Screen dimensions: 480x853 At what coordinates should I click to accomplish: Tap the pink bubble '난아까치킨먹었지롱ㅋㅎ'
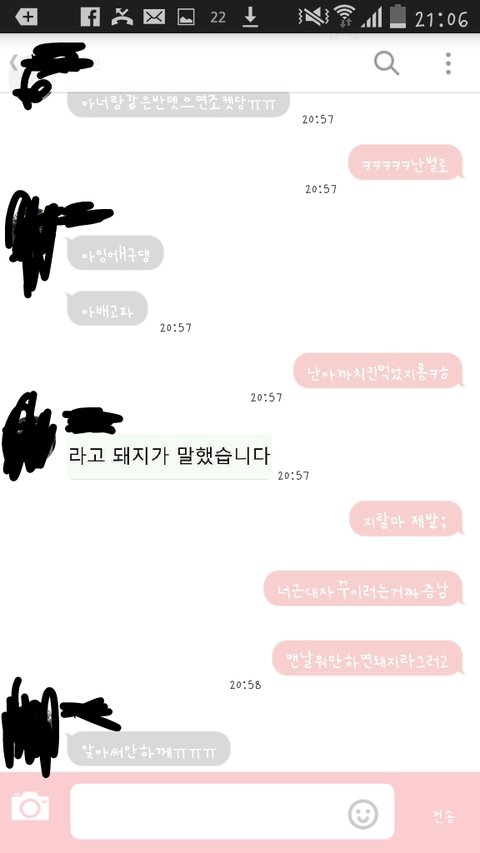click(x=378, y=370)
